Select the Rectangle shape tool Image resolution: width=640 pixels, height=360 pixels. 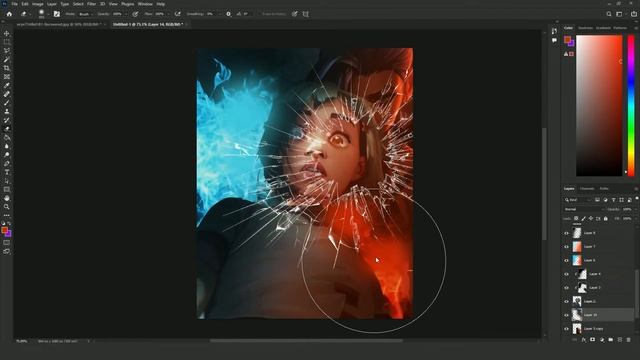(x=7, y=189)
